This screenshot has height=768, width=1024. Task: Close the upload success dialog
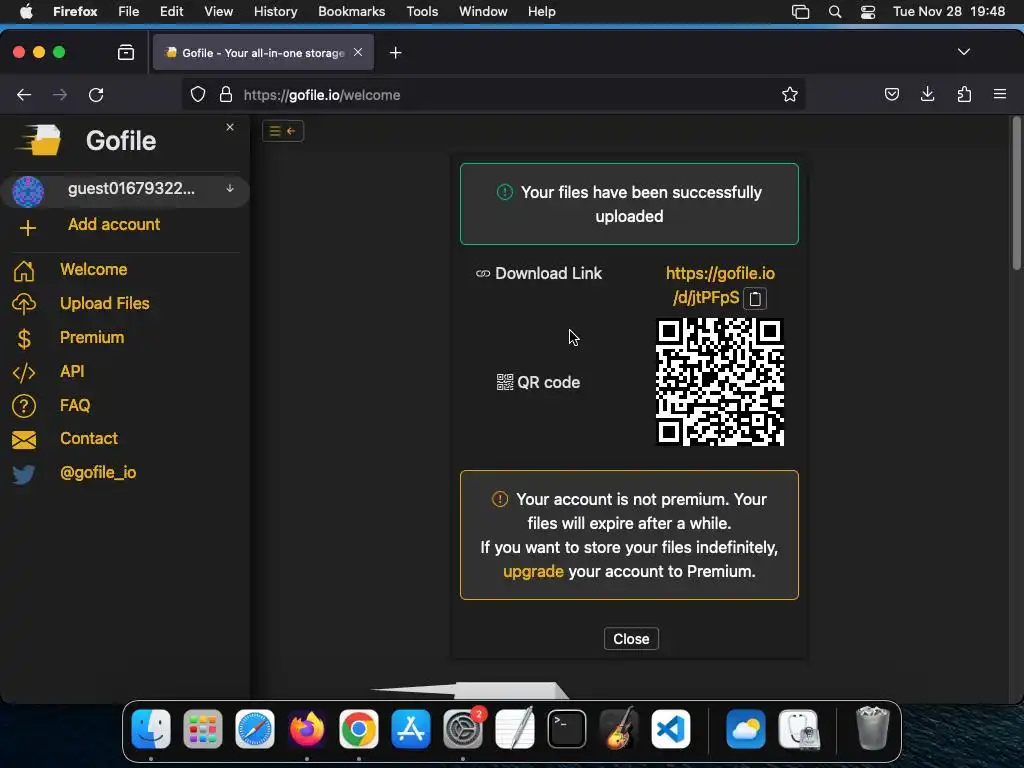pyautogui.click(x=631, y=639)
